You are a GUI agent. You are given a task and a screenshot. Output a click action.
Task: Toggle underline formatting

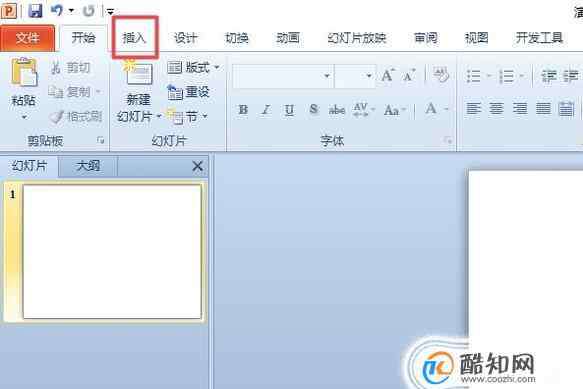click(289, 110)
